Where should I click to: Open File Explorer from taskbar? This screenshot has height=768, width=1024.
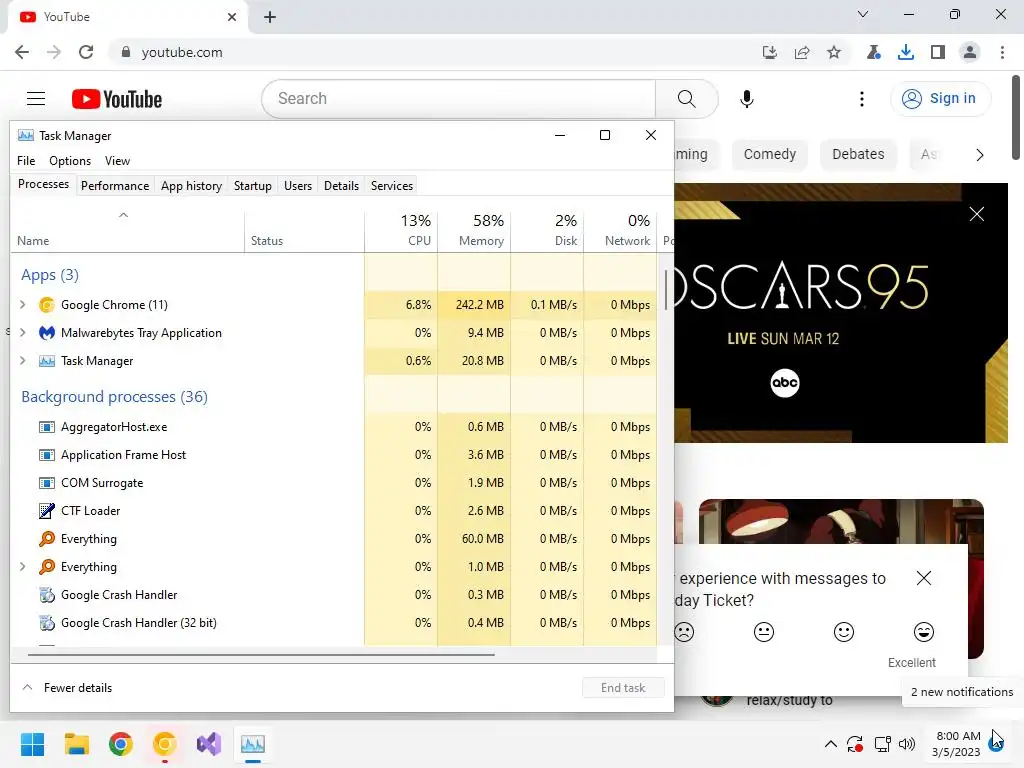click(x=76, y=744)
